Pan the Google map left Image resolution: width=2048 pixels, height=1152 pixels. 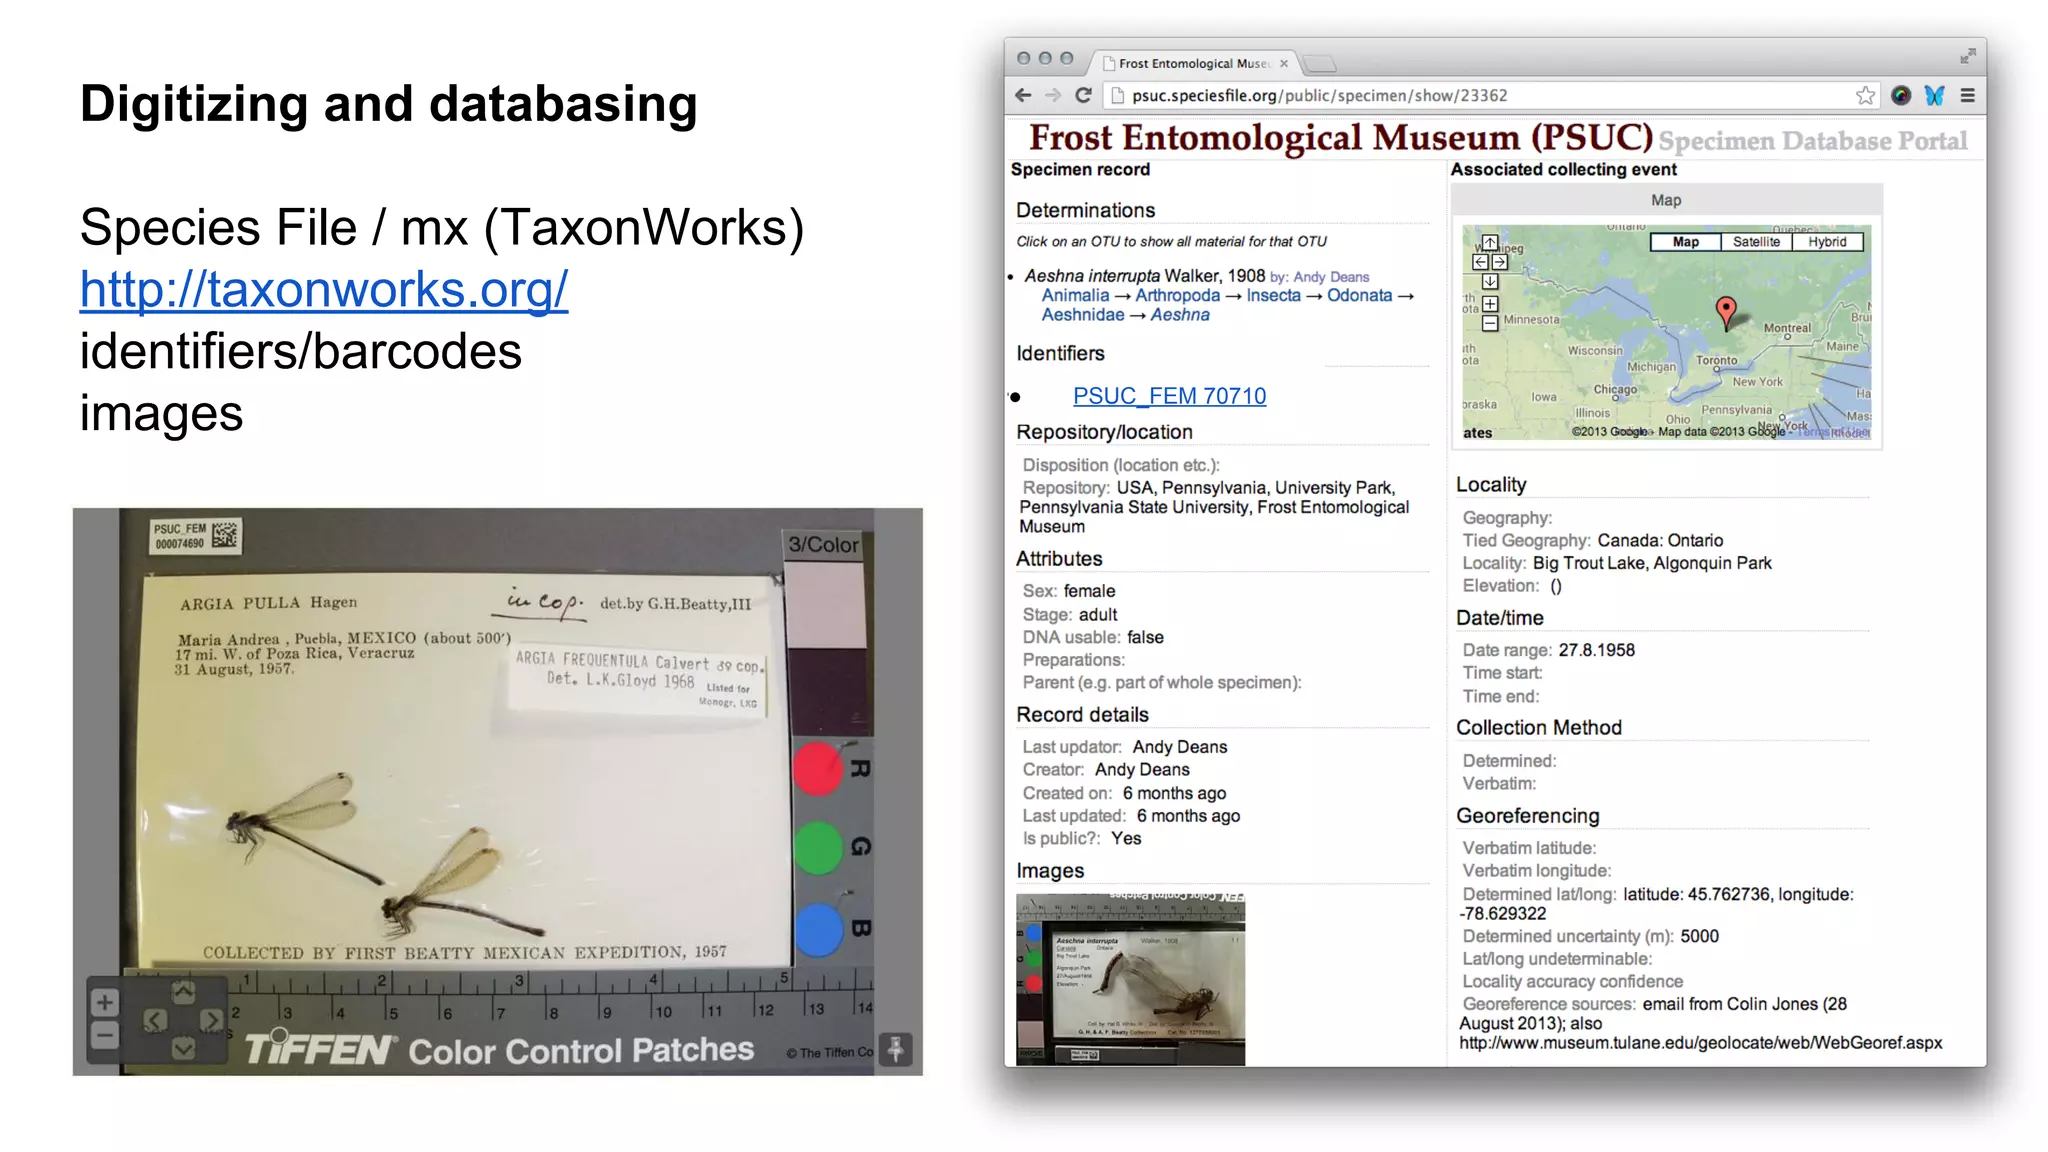click(x=1481, y=262)
